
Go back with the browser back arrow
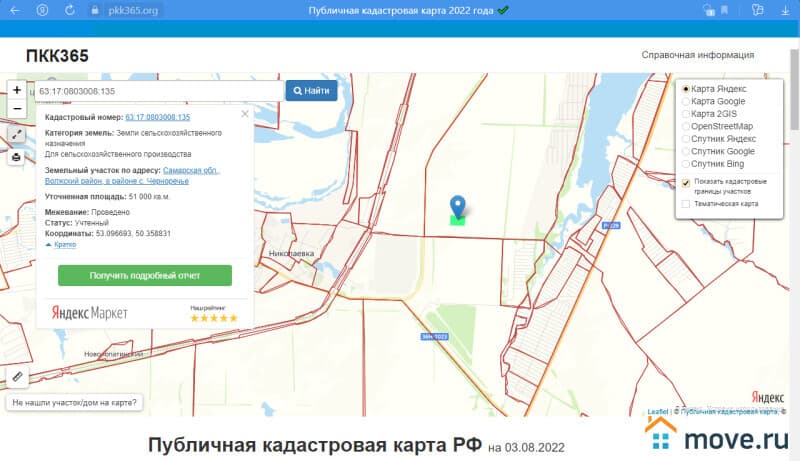coord(14,10)
